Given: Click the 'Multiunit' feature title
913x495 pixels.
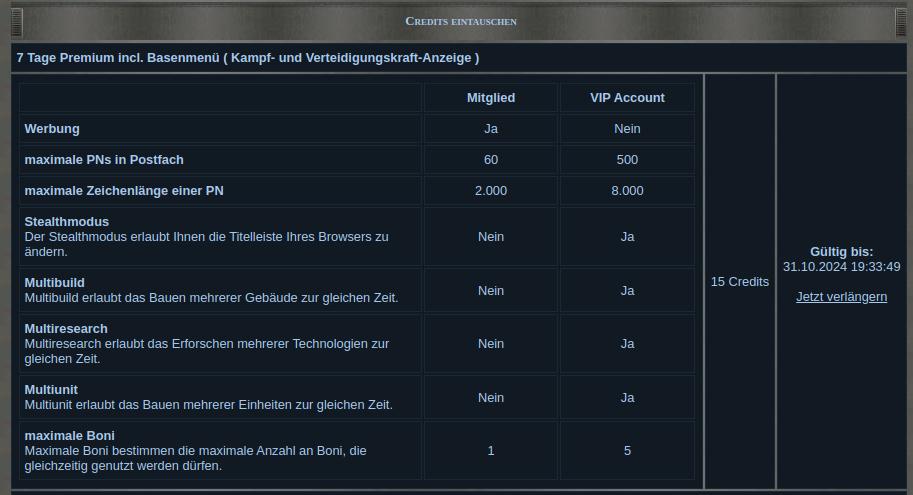Looking at the screenshot, I should [51, 390].
